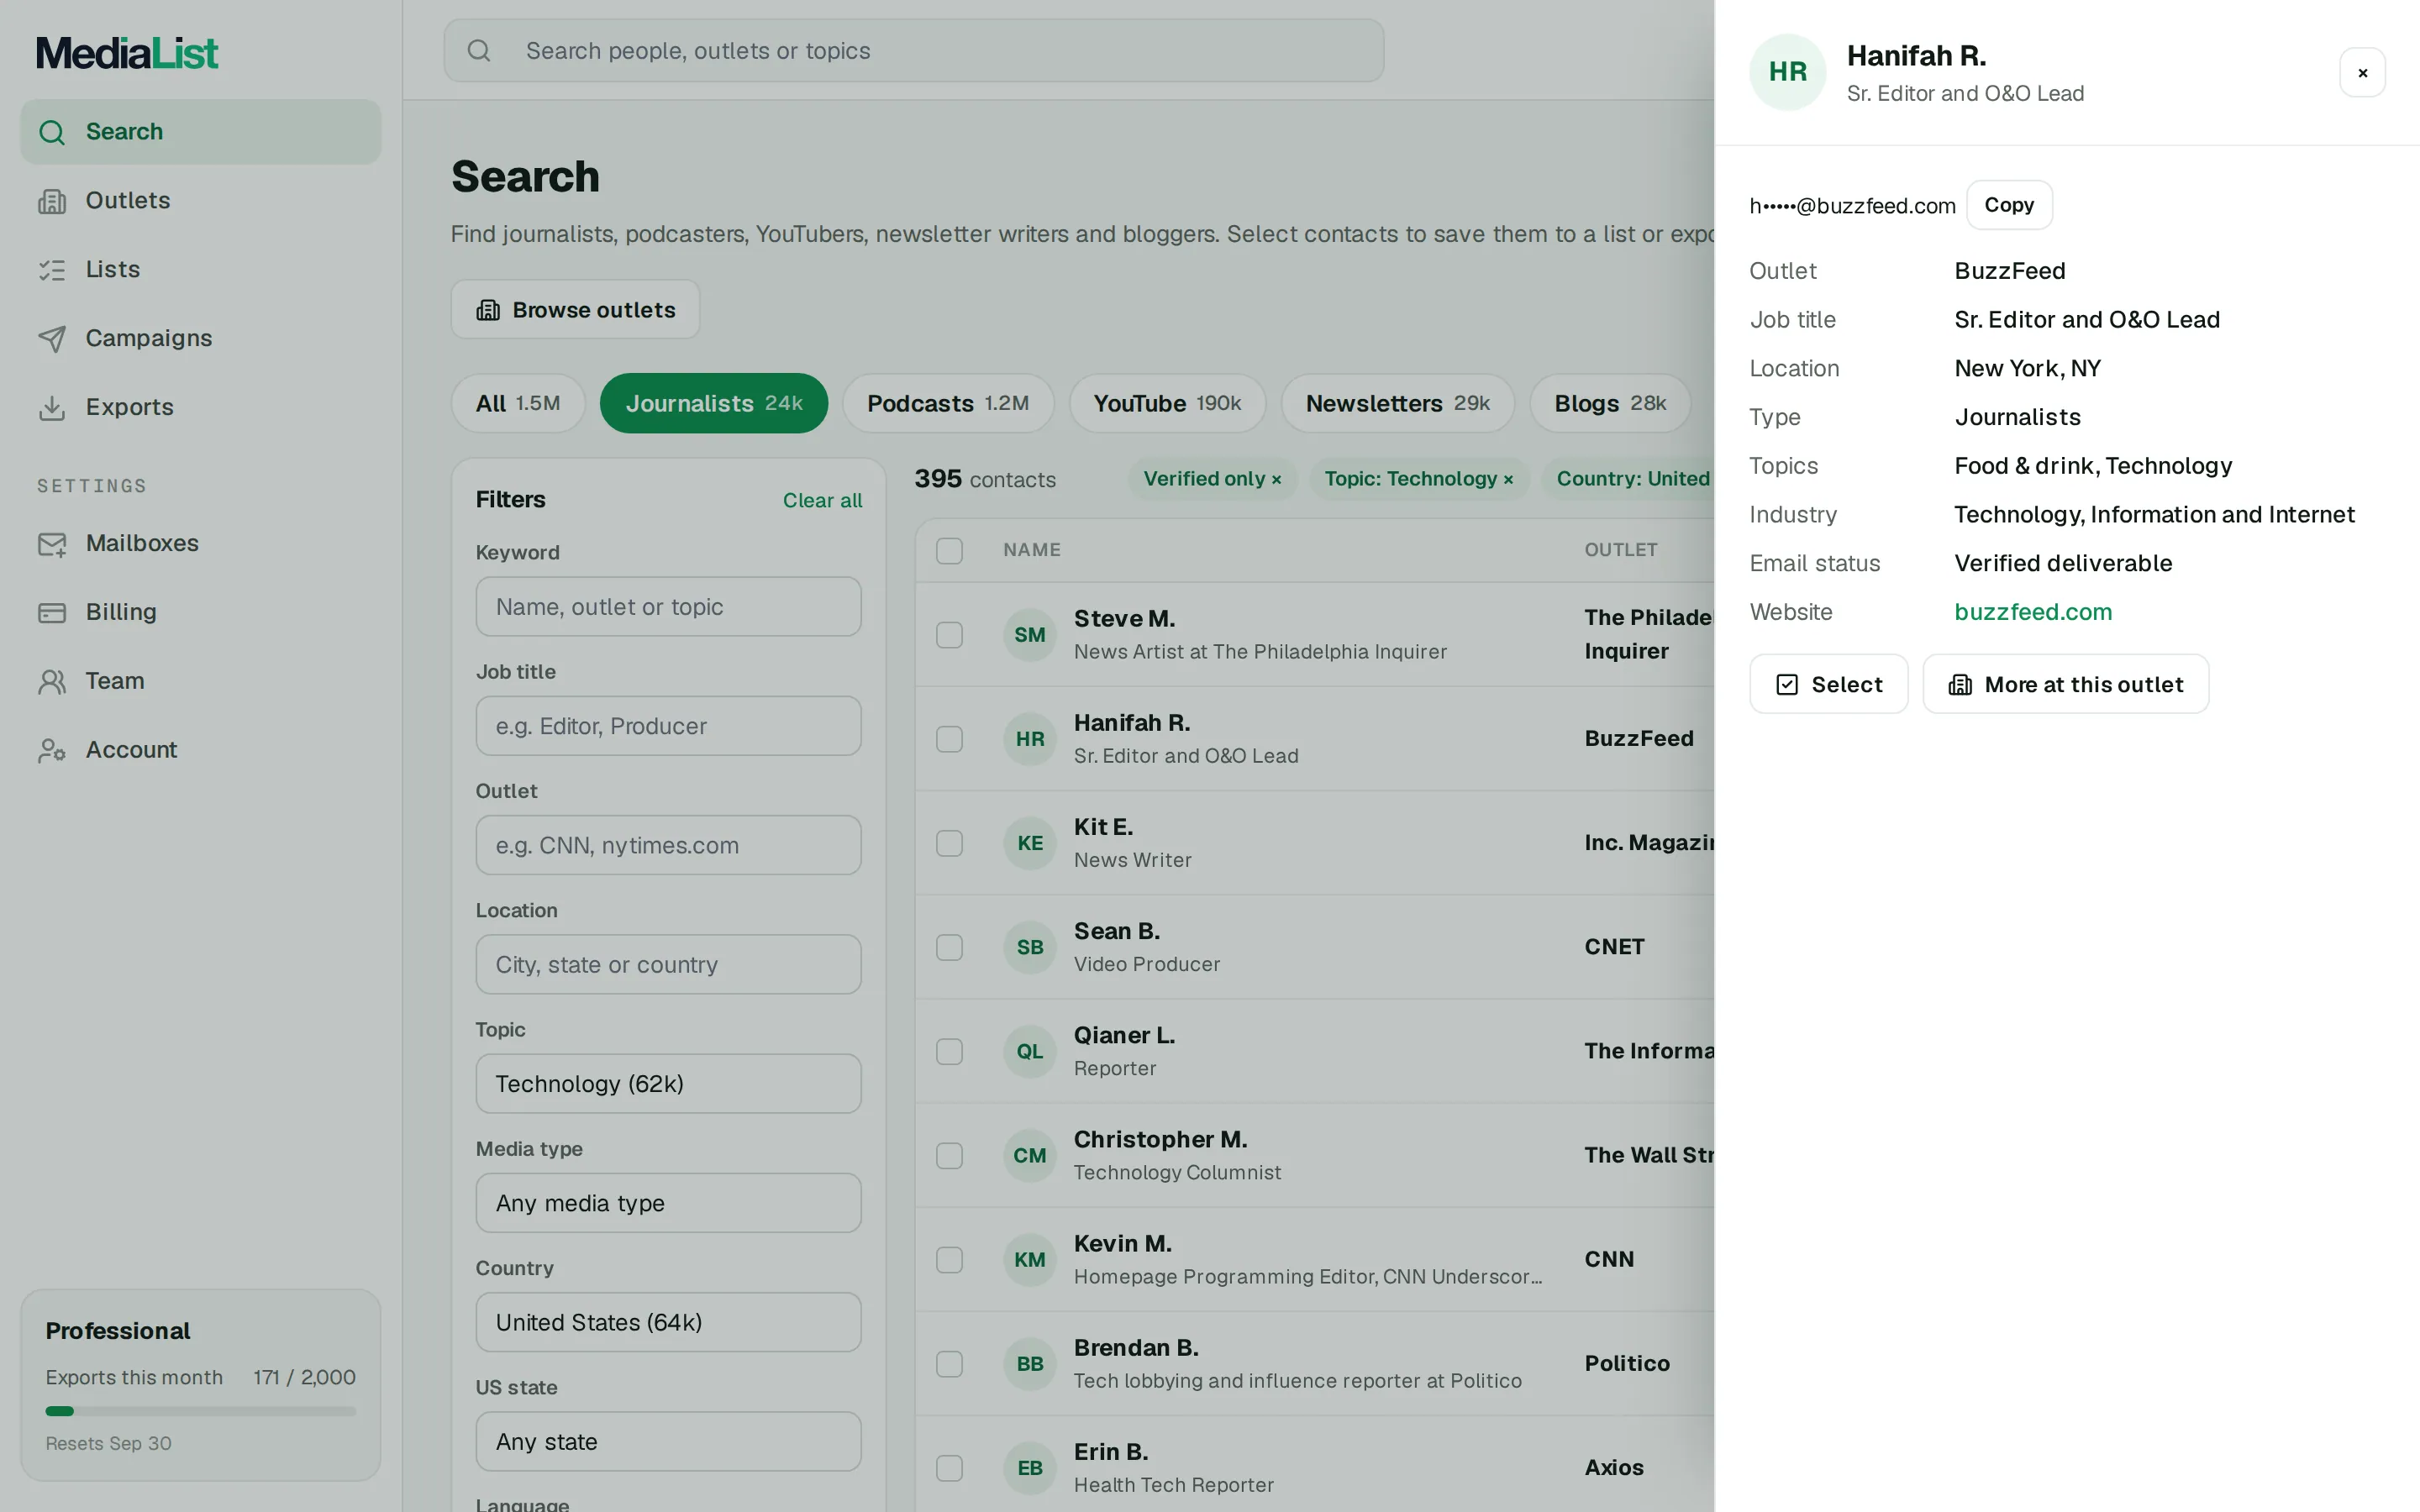This screenshot has height=1512, width=2420.
Task: Copy the buzzfeed email address
Action: coord(2009,205)
